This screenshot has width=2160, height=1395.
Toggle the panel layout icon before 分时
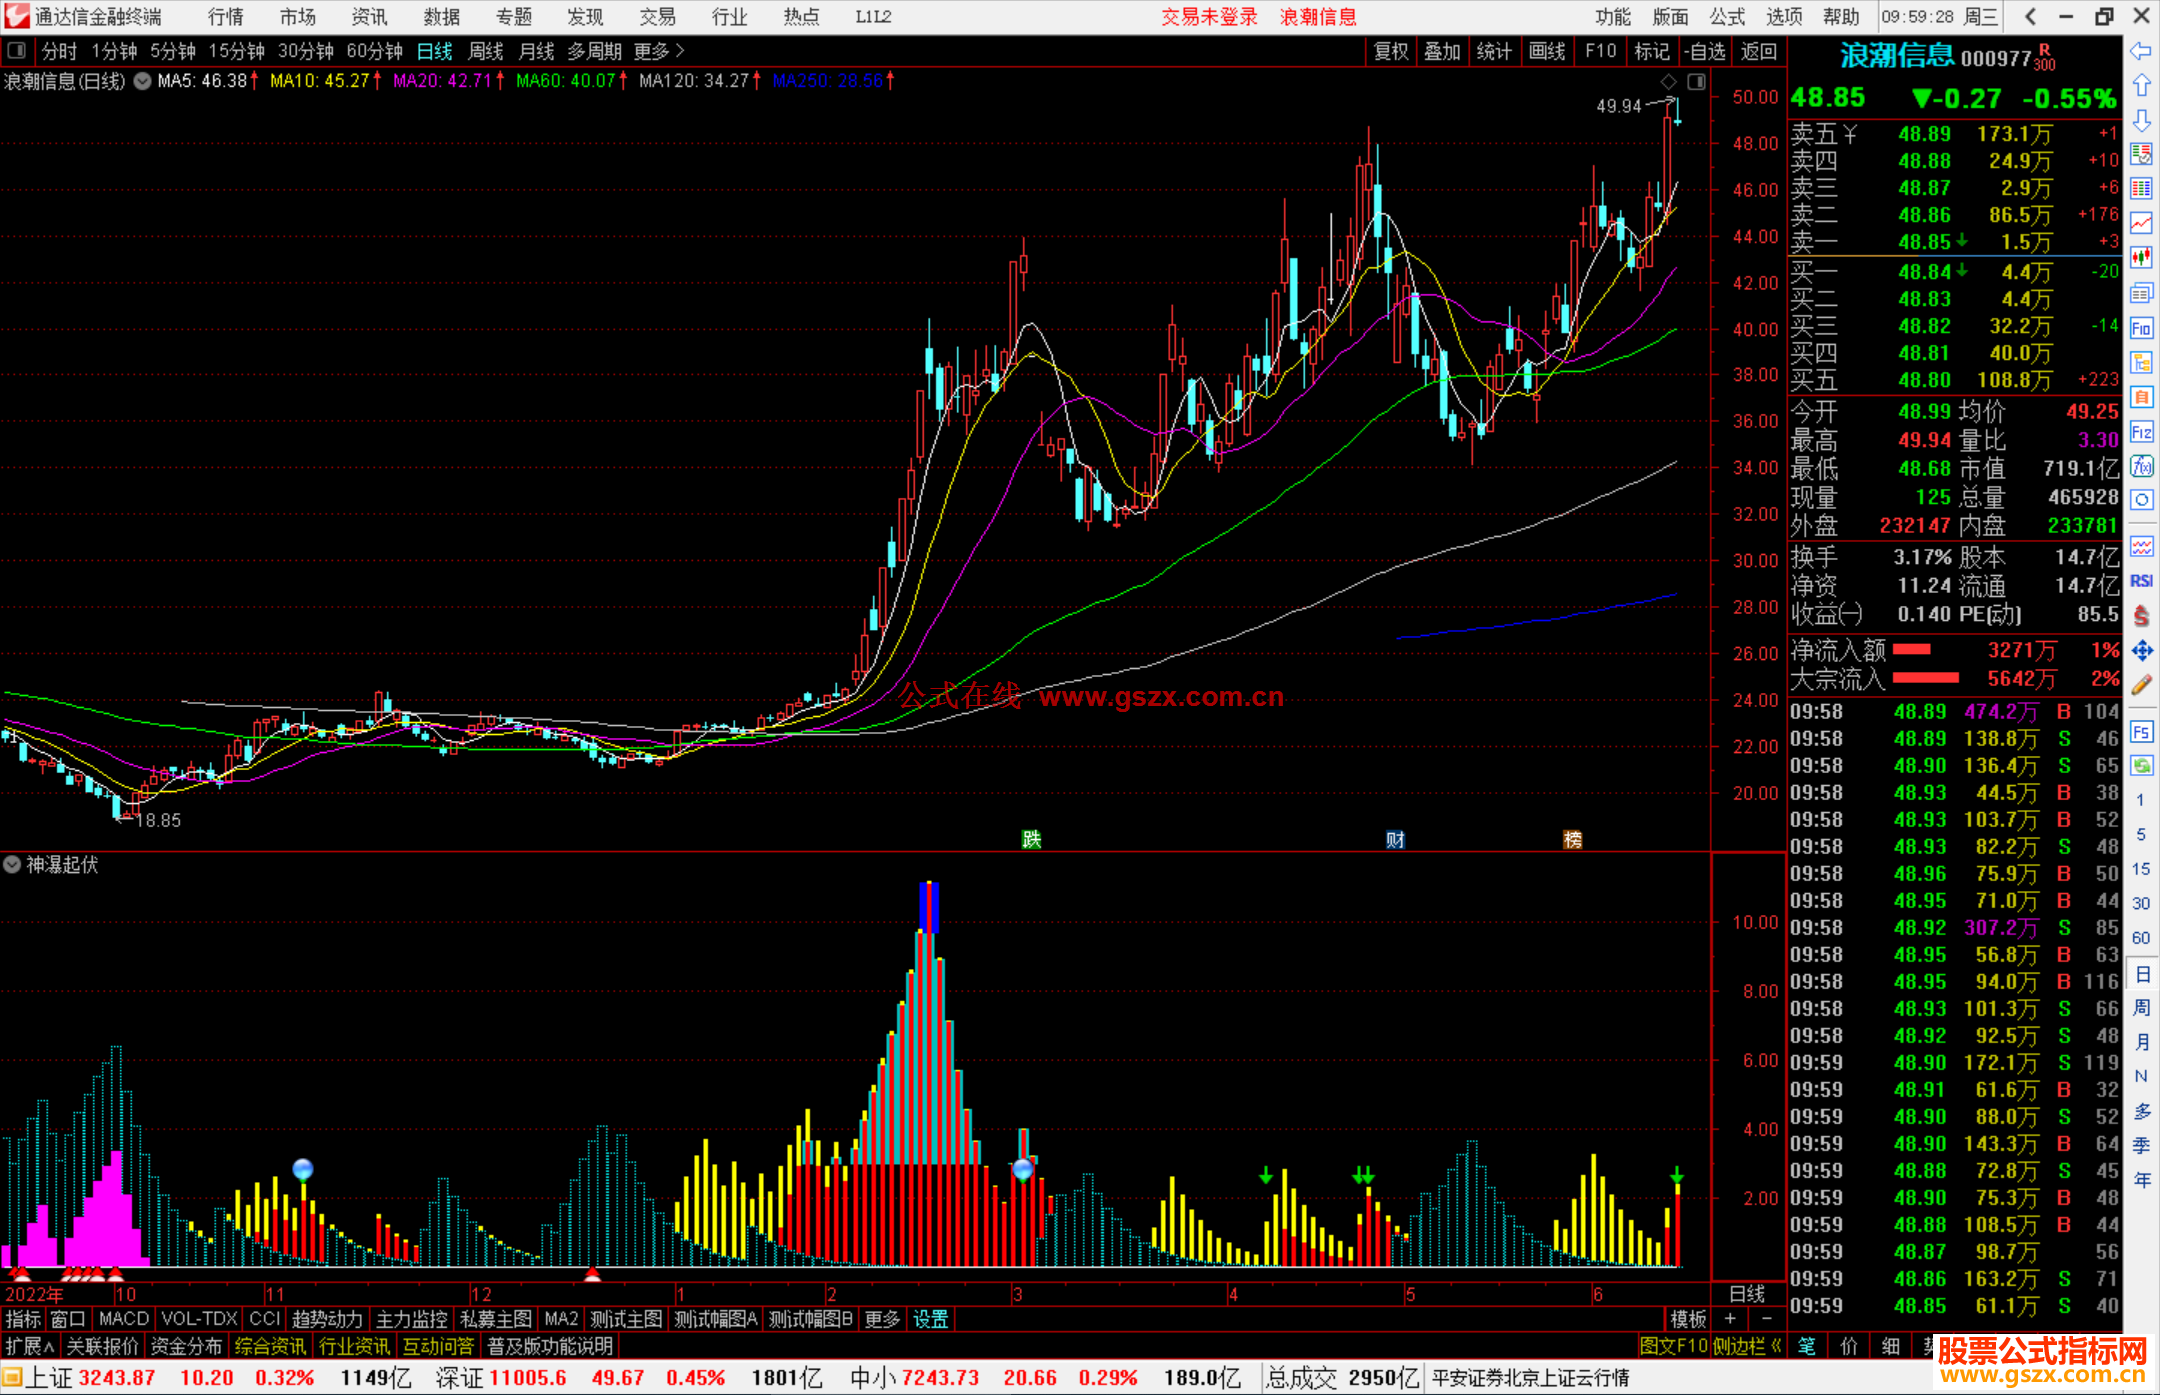[x=17, y=50]
